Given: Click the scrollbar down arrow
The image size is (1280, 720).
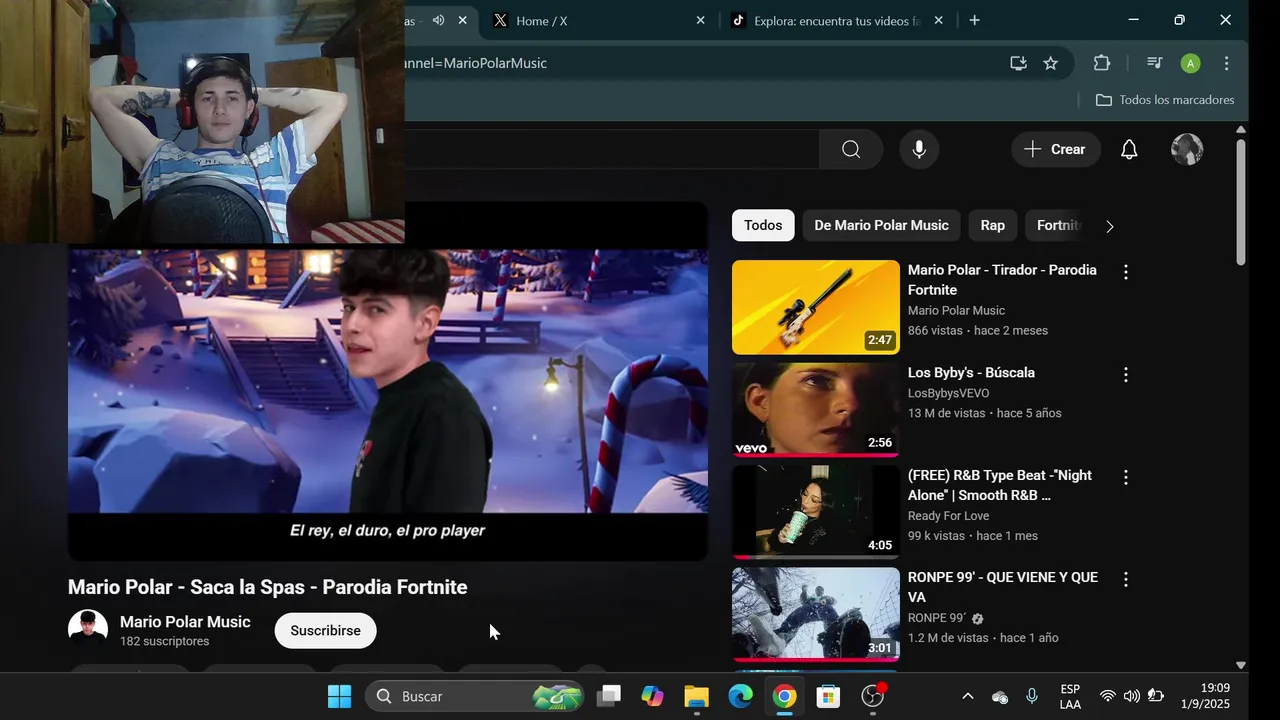Looking at the screenshot, I should [1241, 665].
